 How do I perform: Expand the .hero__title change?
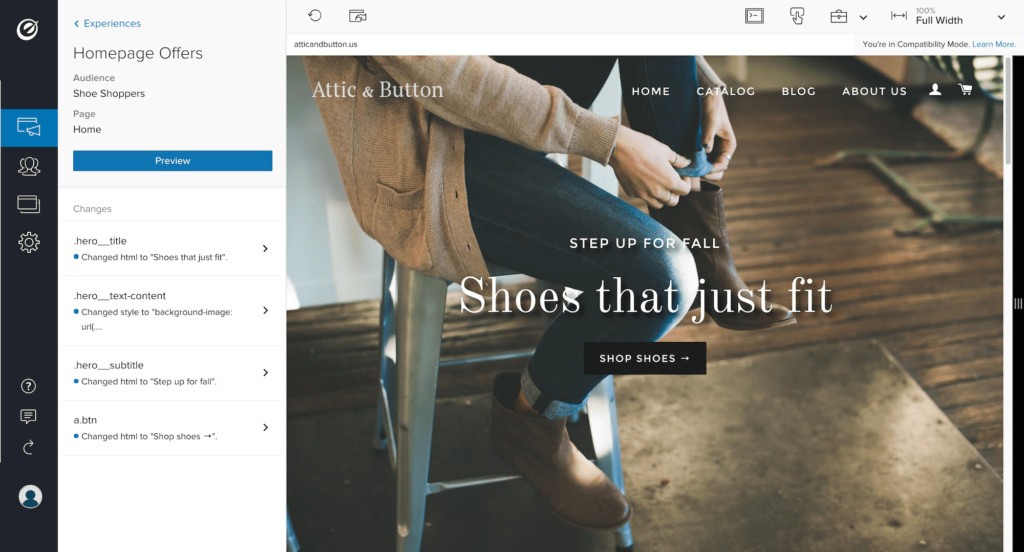tap(265, 248)
